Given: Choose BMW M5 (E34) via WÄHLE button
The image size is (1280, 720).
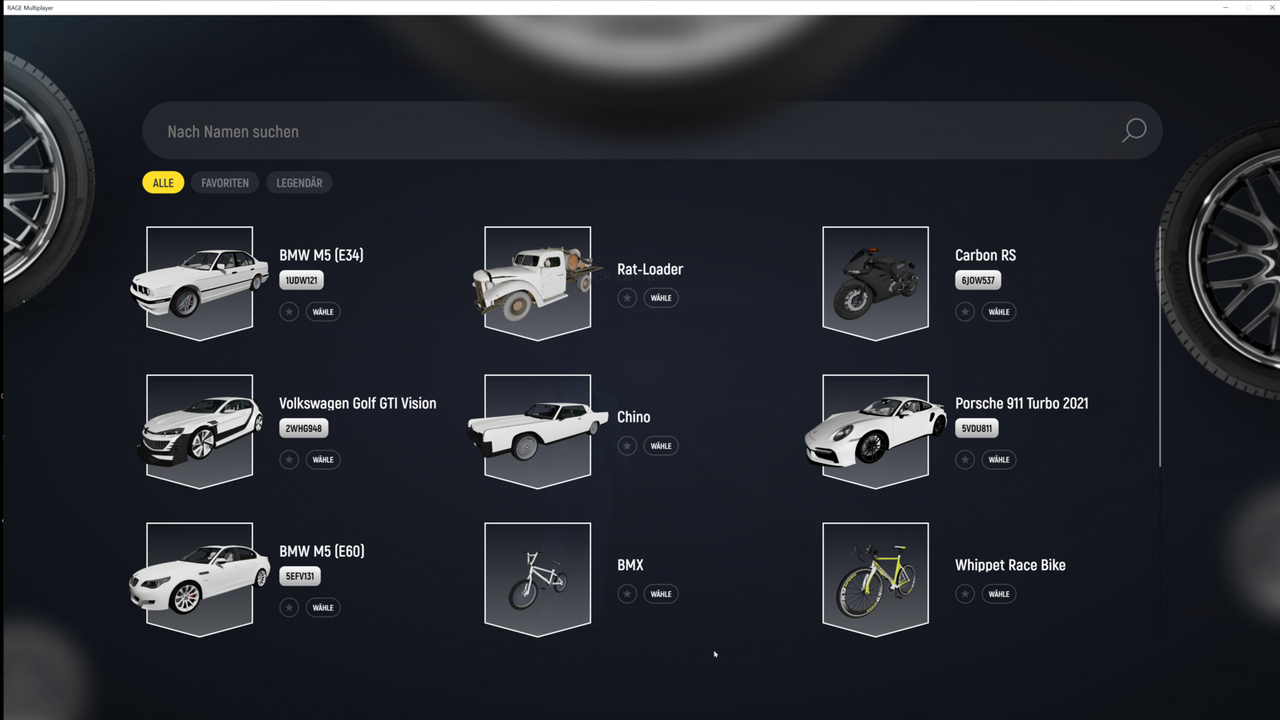Looking at the screenshot, I should (323, 312).
